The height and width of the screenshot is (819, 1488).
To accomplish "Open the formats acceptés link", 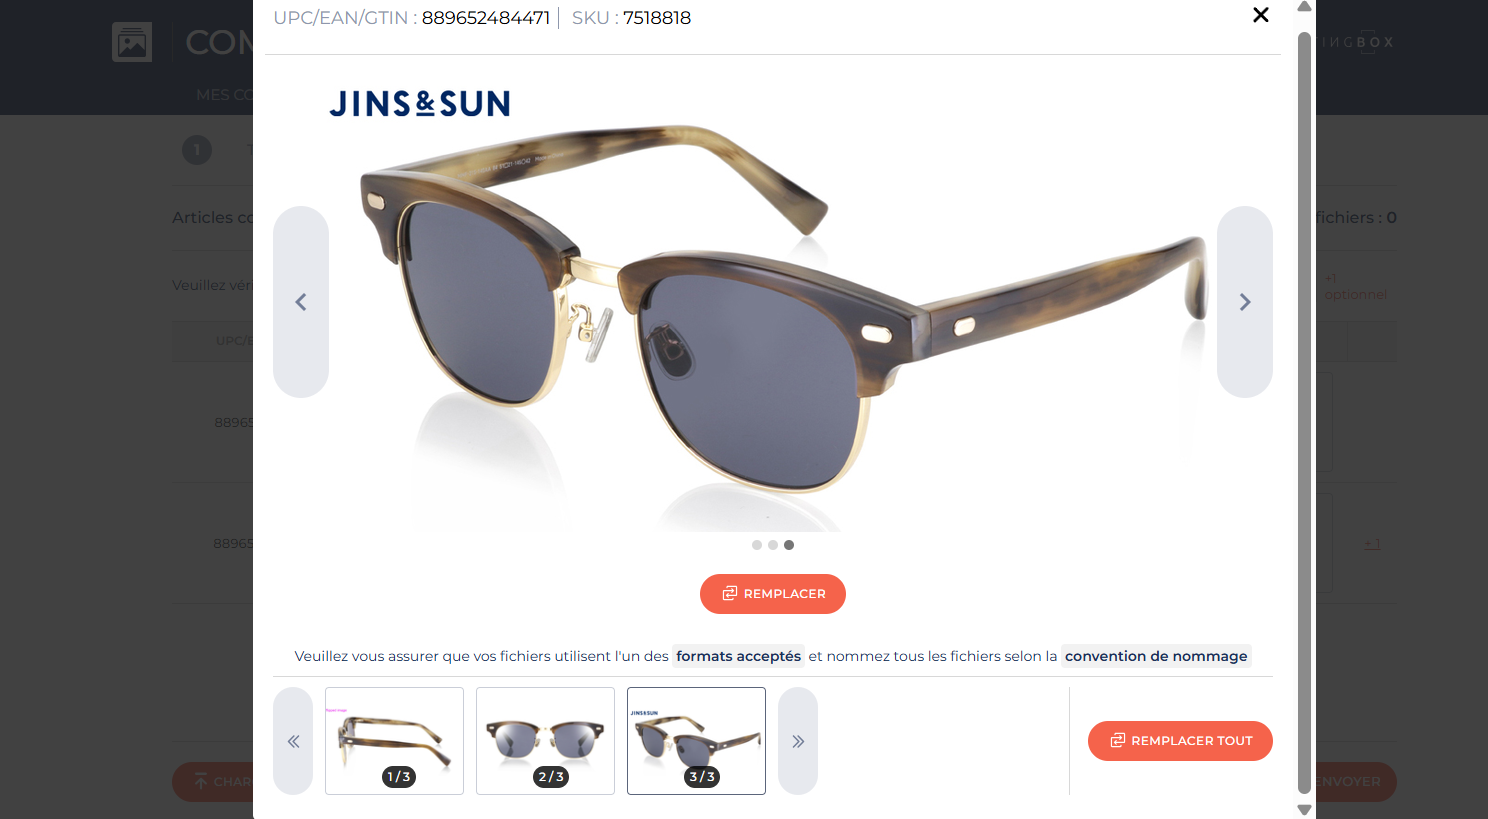I will pyautogui.click(x=738, y=656).
